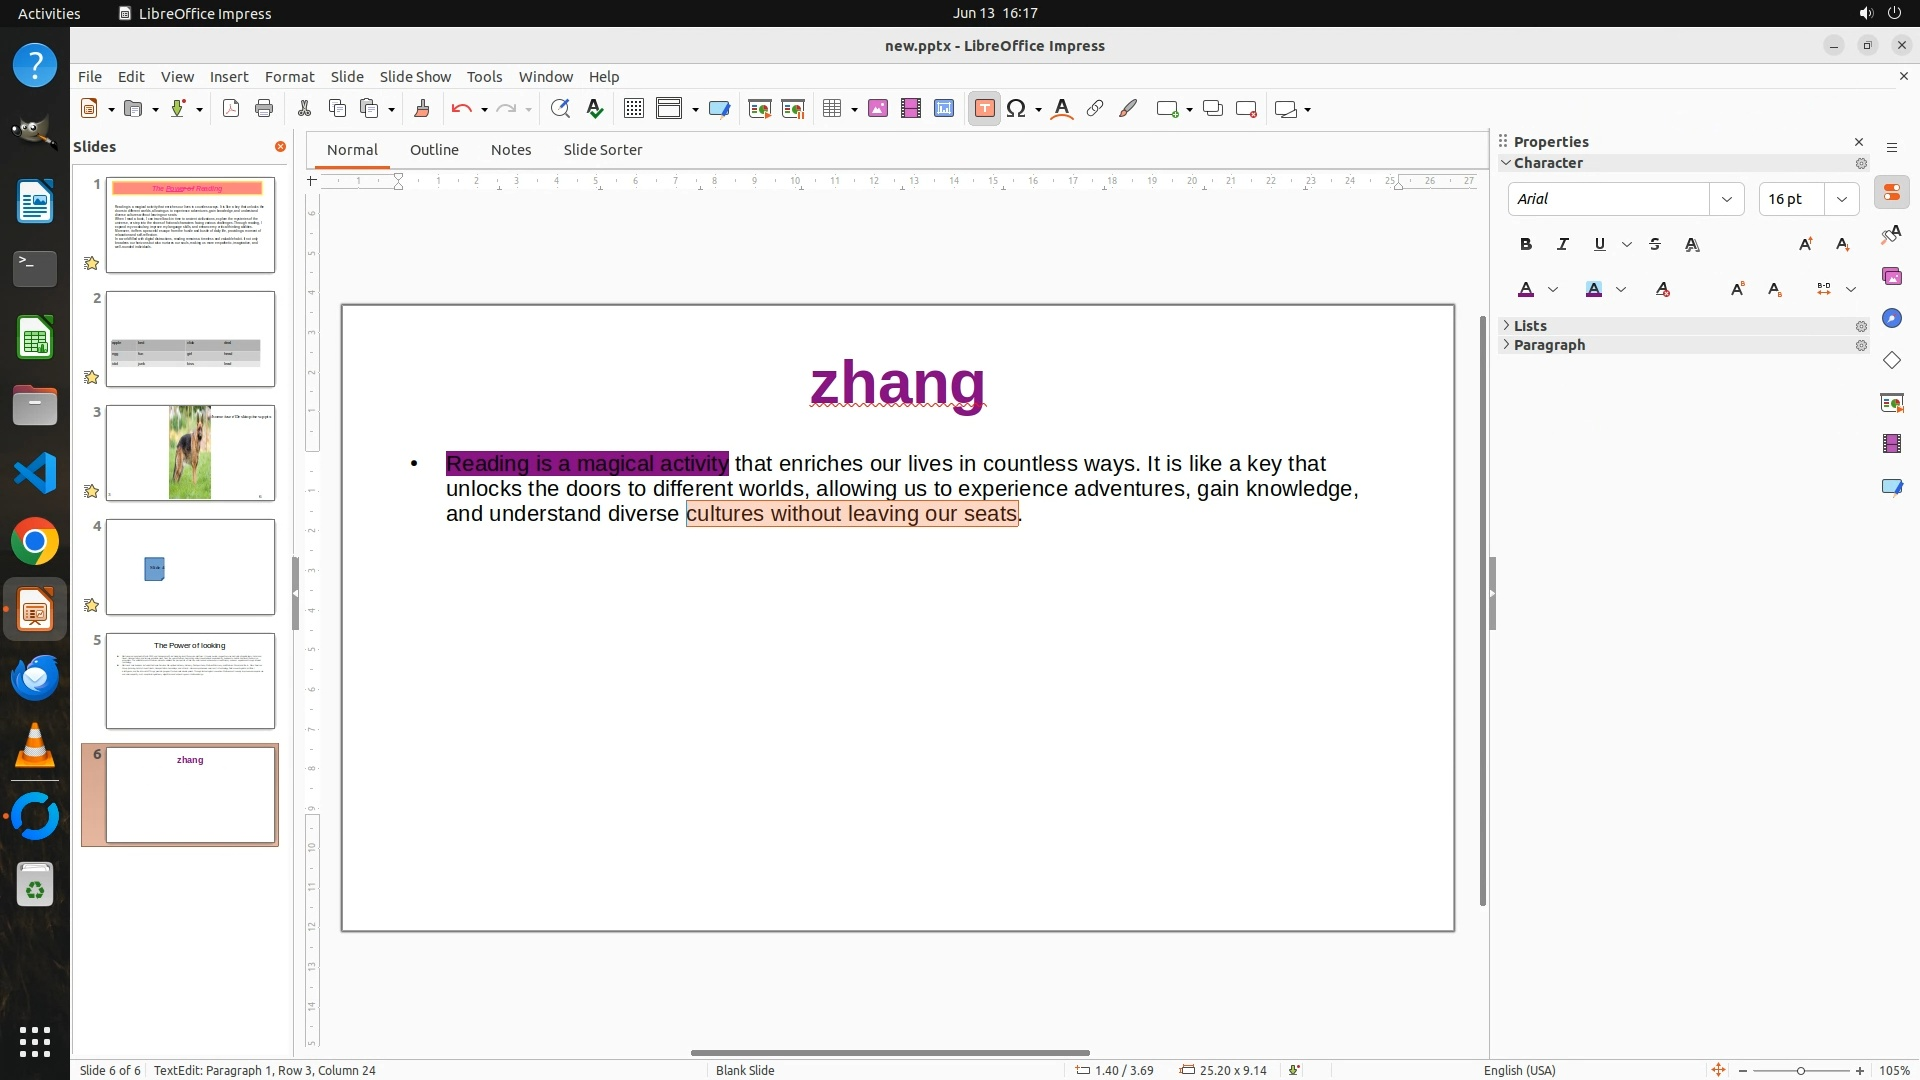Image resolution: width=1920 pixels, height=1080 pixels.
Task: Click the zoom slider in status bar
Action: click(x=1800, y=1070)
